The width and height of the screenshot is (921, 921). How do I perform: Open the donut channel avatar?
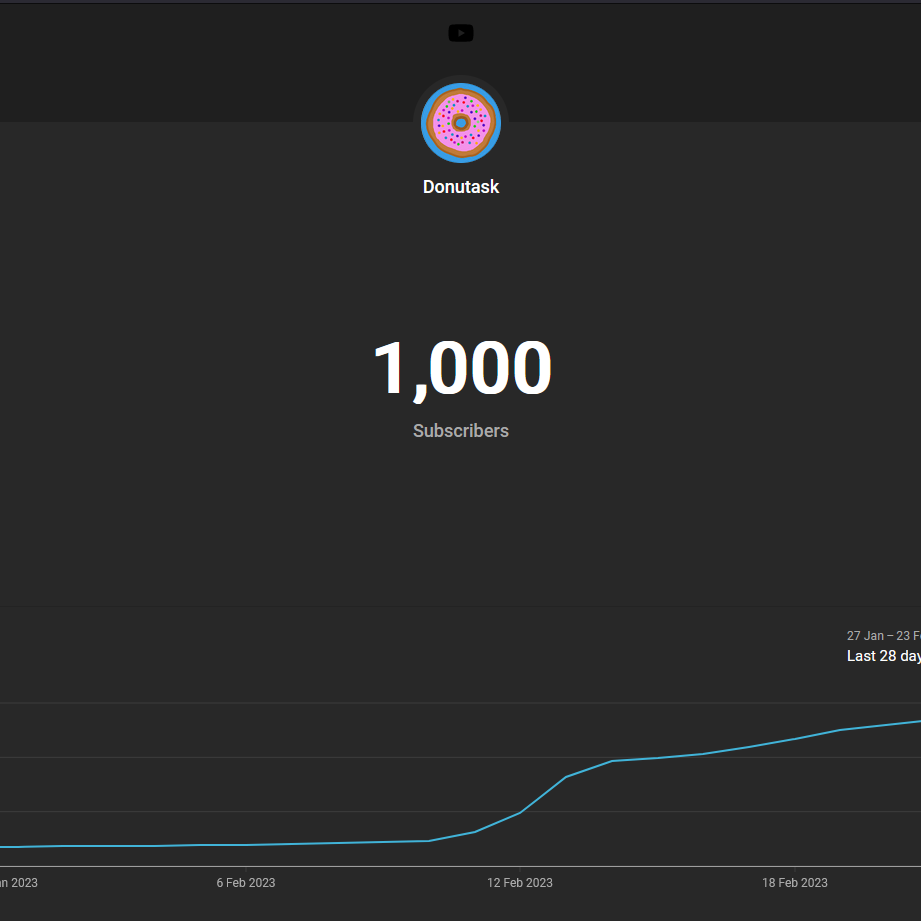tap(460, 122)
